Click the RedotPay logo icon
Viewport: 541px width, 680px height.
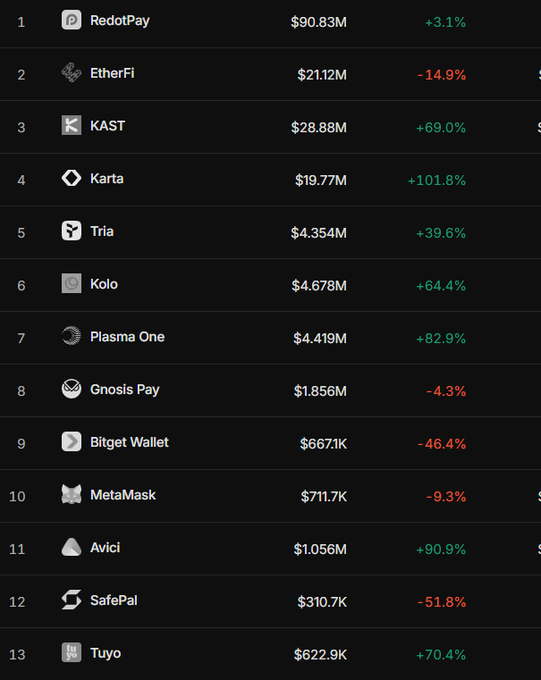71,20
